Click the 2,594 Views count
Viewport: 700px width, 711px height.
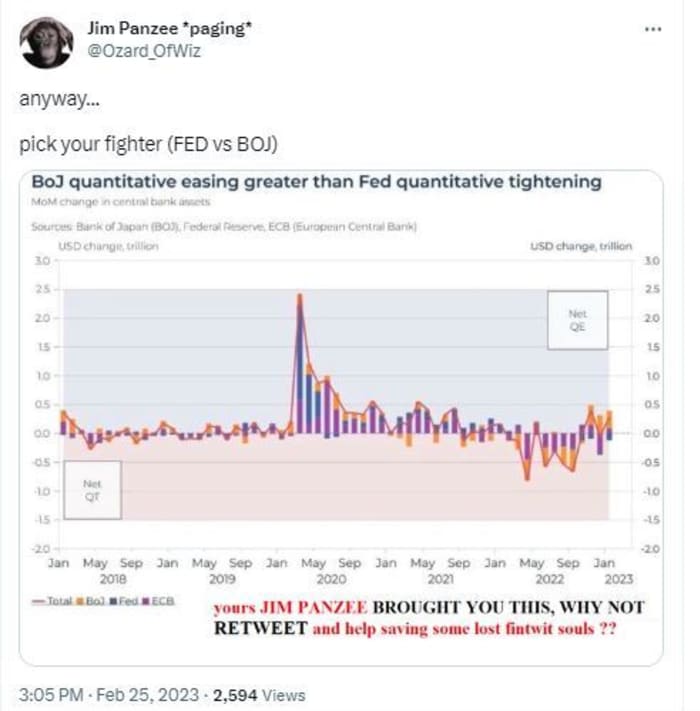pos(259,695)
